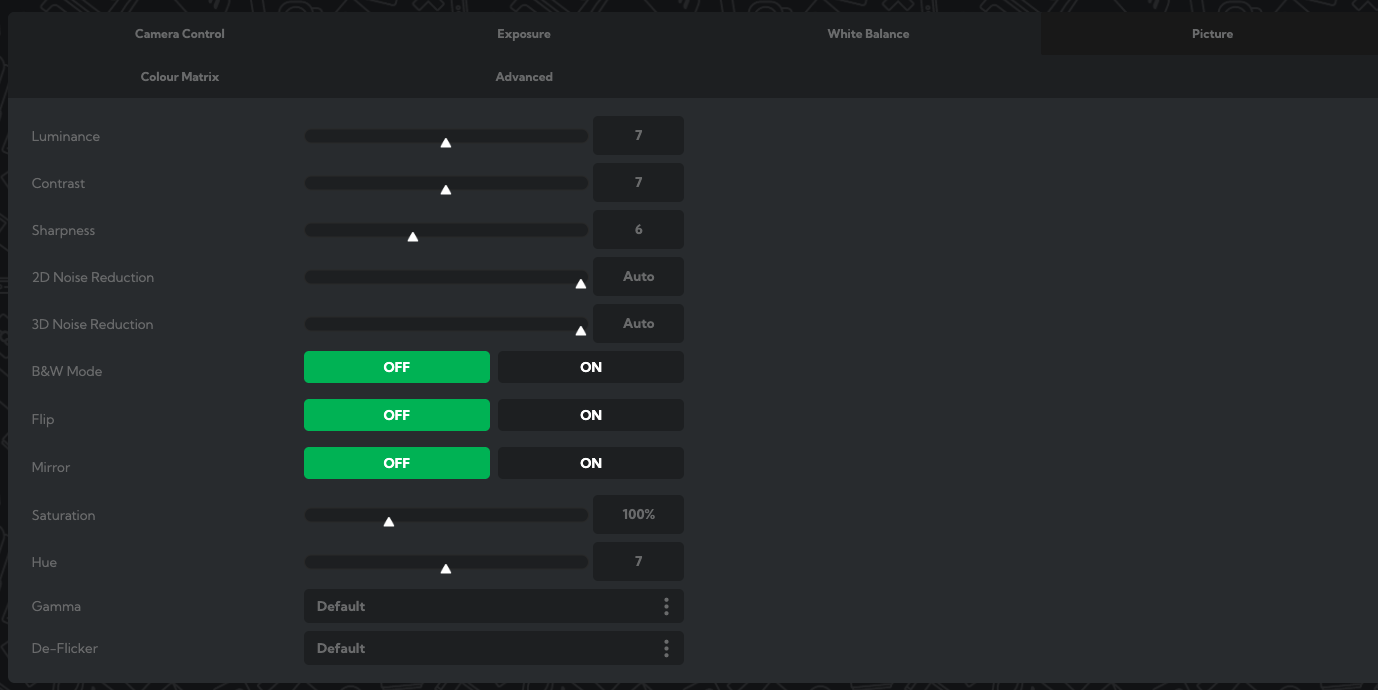Viewport: 1378px width, 690px height.
Task: Click the 2D Noise Reduction slider handle
Action: pyautogui.click(x=581, y=284)
